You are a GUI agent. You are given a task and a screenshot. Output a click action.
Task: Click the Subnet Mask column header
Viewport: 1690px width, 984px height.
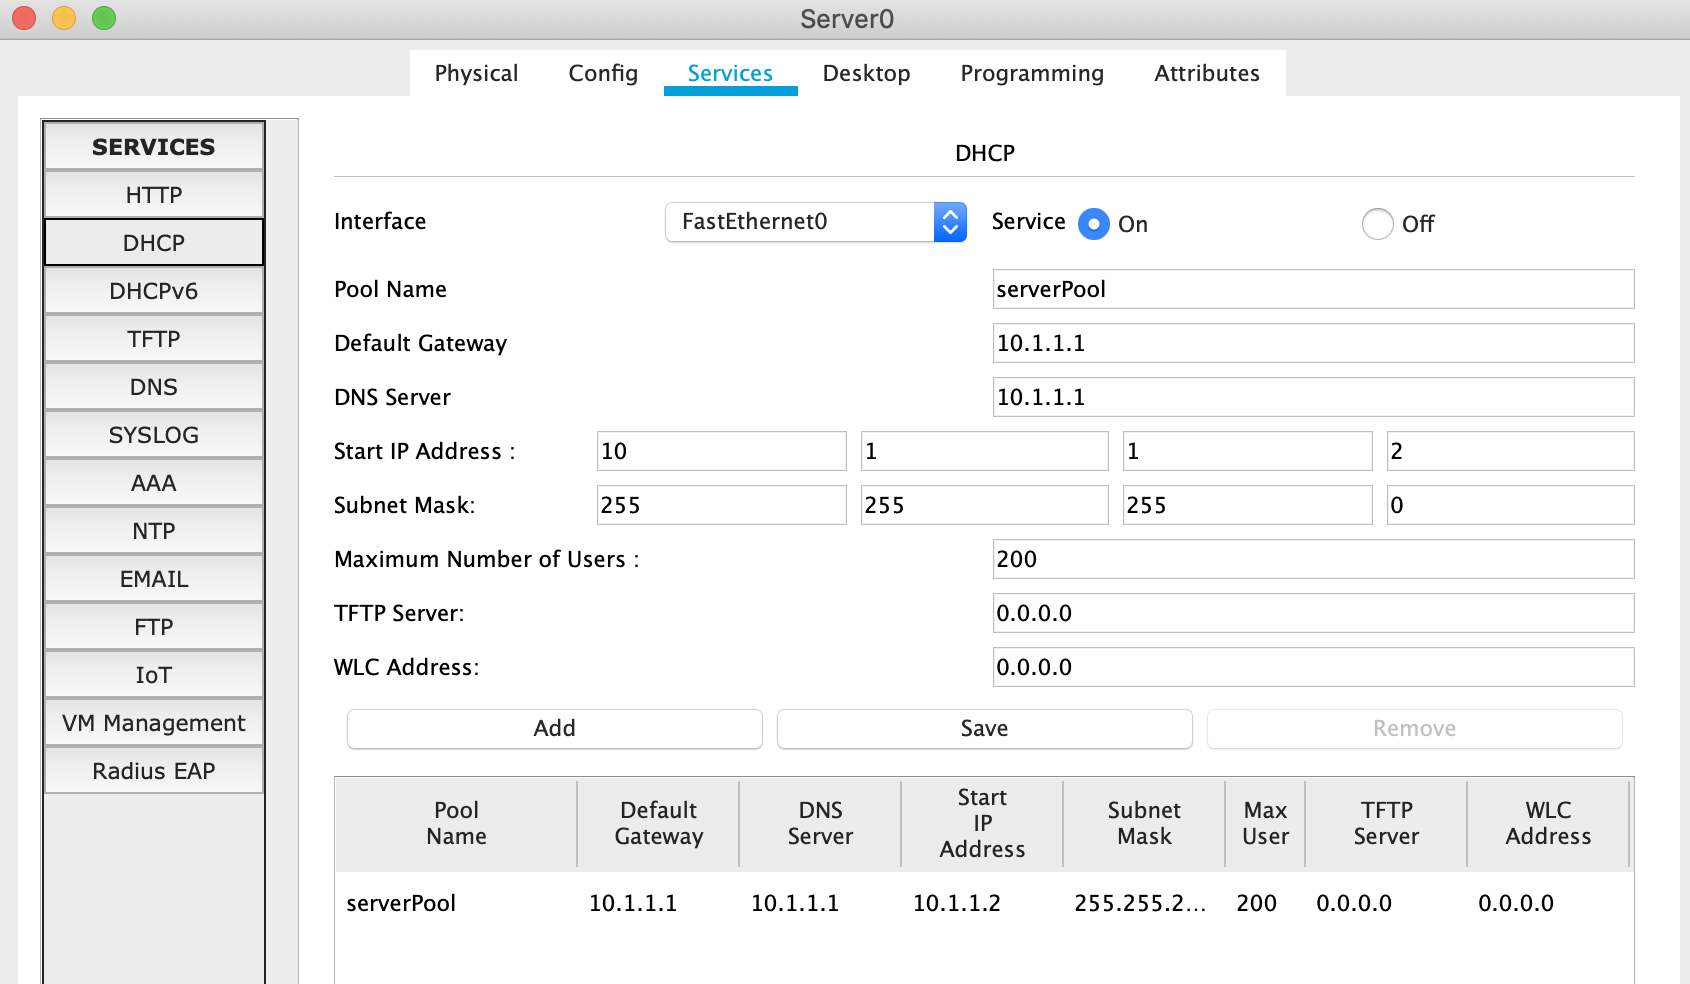click(x=1144, y=824)
